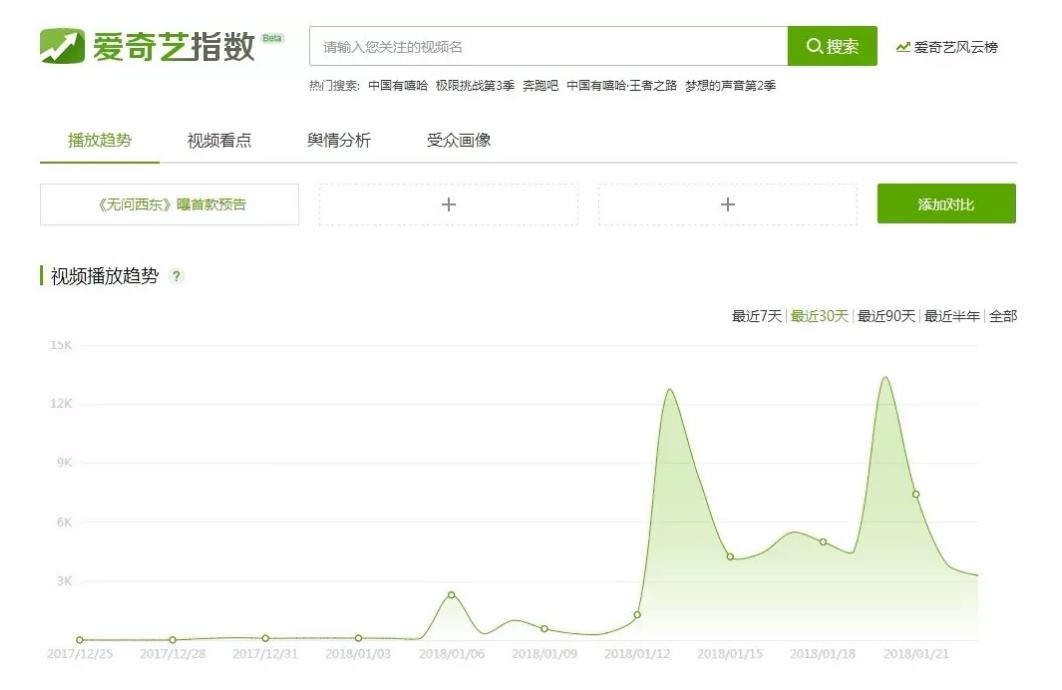
Task: Click the question mark help icon
Action: (x=177, y=276)
